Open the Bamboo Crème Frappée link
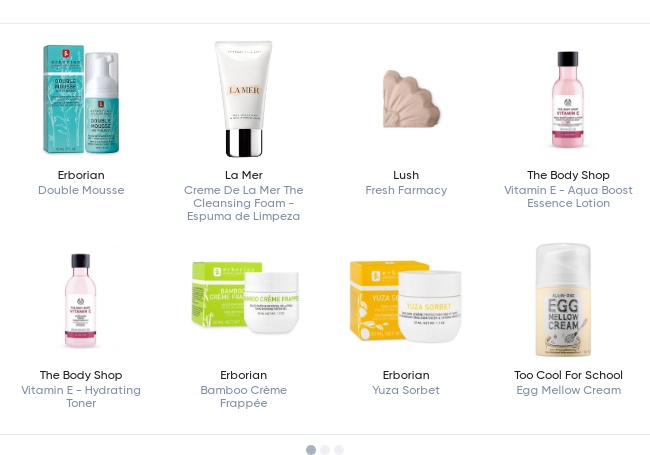Viewport: 650px width, 455px height. (243, 397)
